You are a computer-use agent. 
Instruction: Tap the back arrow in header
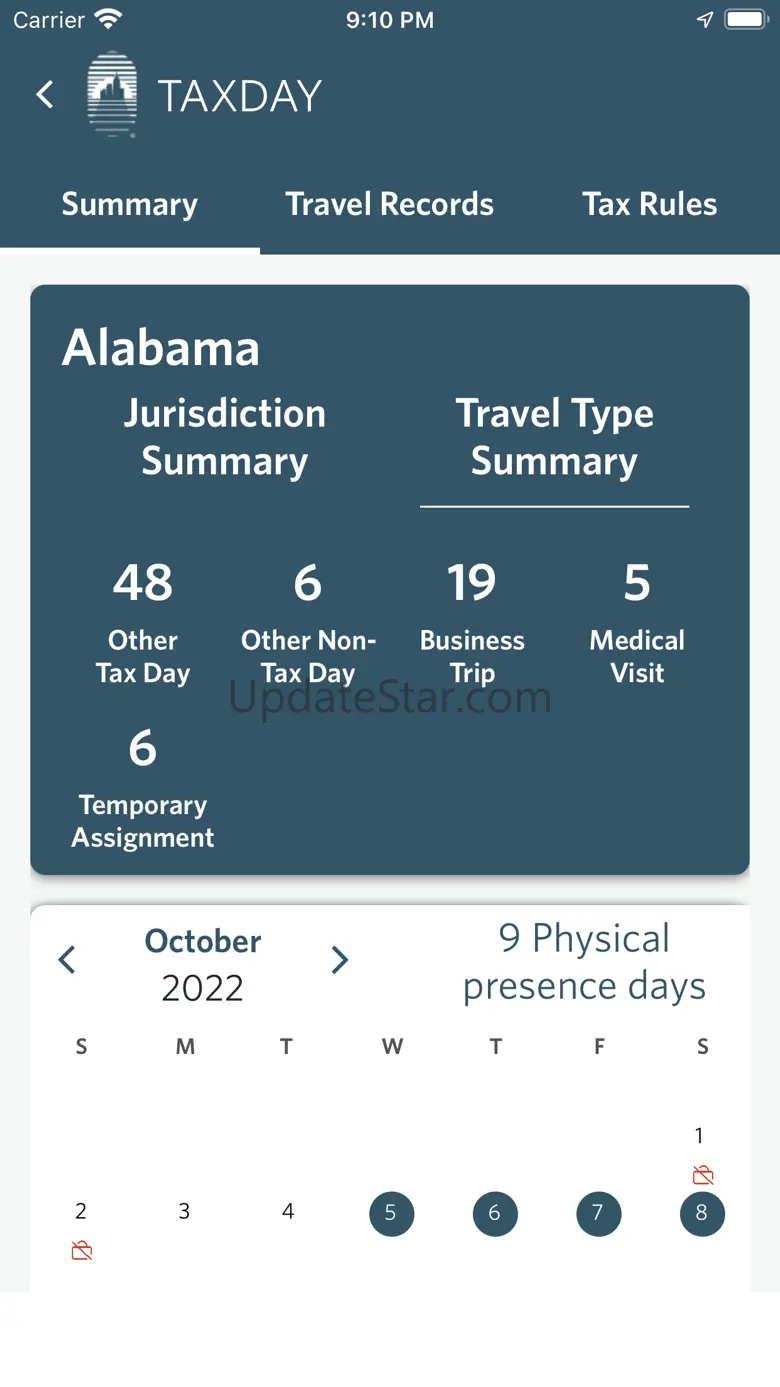coord(45,95)
